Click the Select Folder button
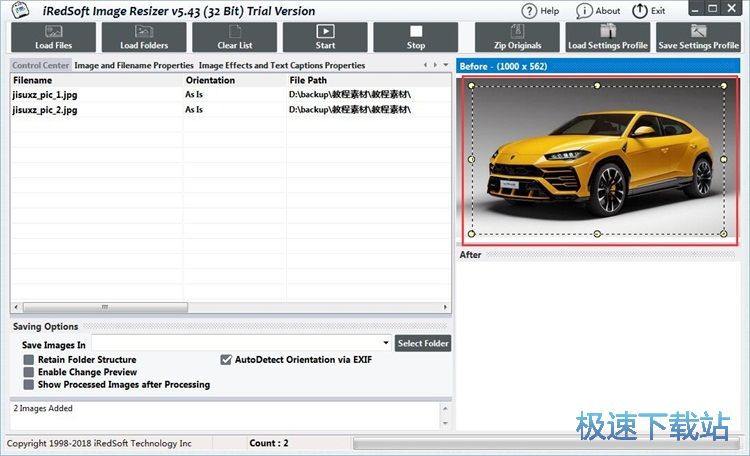 [x=423, y=343]
